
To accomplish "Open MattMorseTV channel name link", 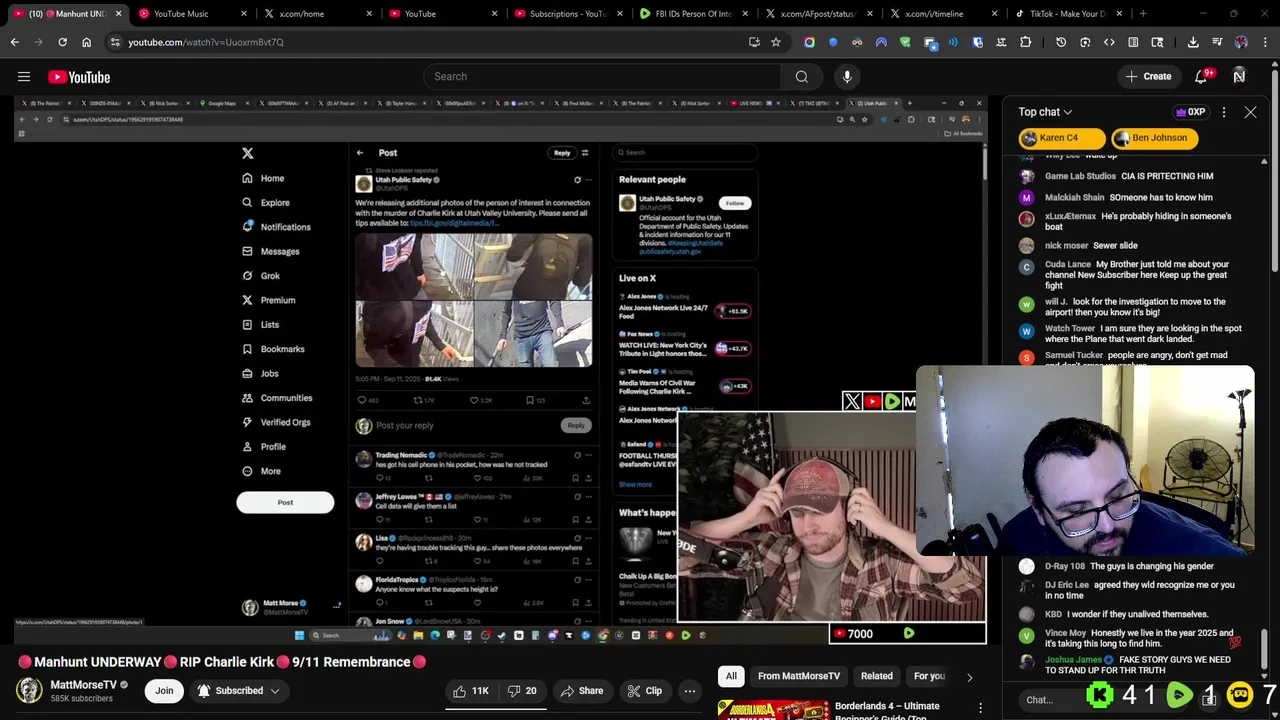I will 84,685.
